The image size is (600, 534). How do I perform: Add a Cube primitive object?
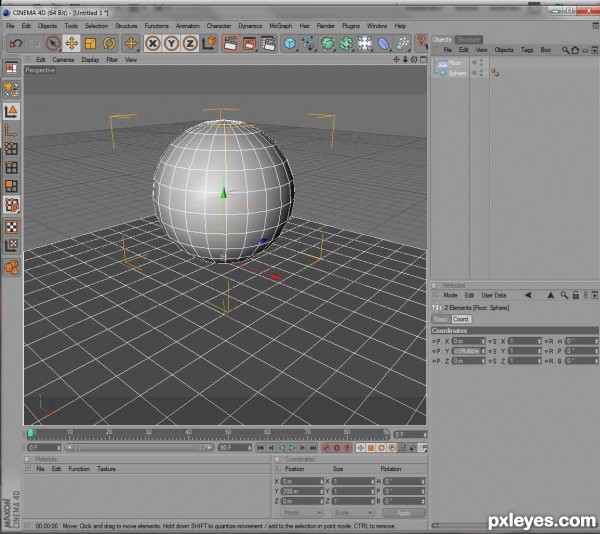click(290, 44)
